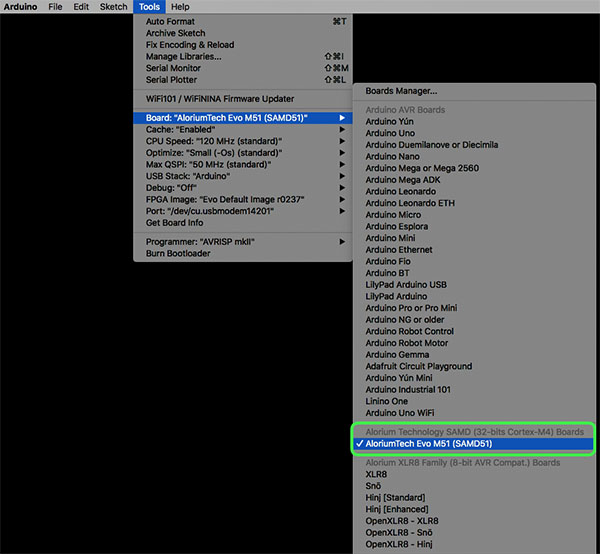This screenshot has height=554, width=600.
Task: Close the open Tools menu
Action: click(149, 7)
